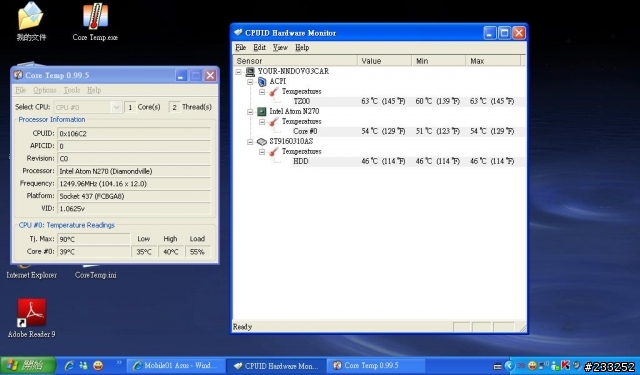Launch Internet Explorer from quick launch bar
Image resolution: width=640 pixels, height=375 pixels.
click(69, 365)
